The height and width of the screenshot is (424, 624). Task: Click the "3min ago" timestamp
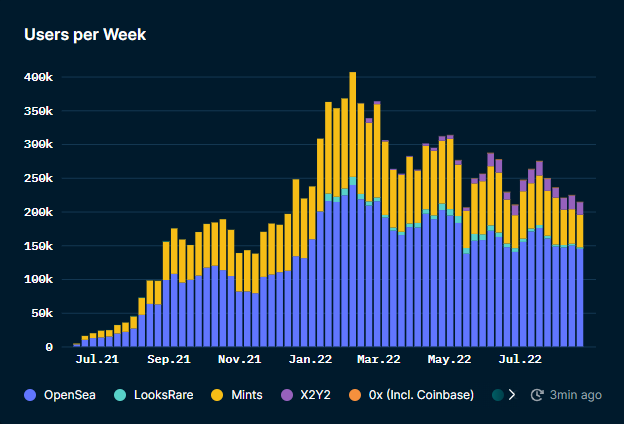tap(576, 395)
